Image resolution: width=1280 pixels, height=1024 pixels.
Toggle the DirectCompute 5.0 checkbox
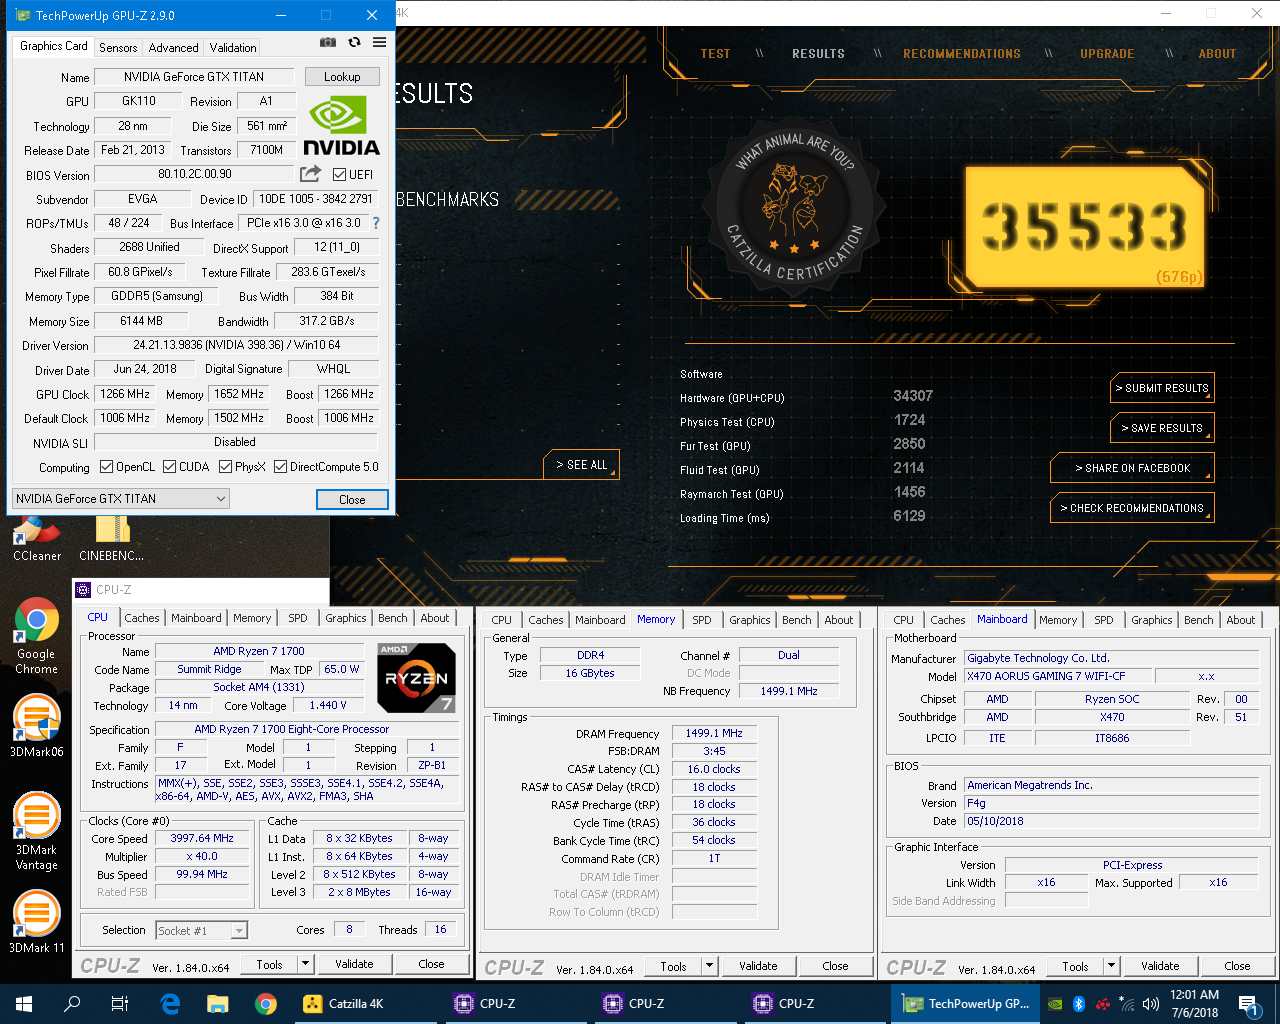pyautogui.click(x=281, y=467)
